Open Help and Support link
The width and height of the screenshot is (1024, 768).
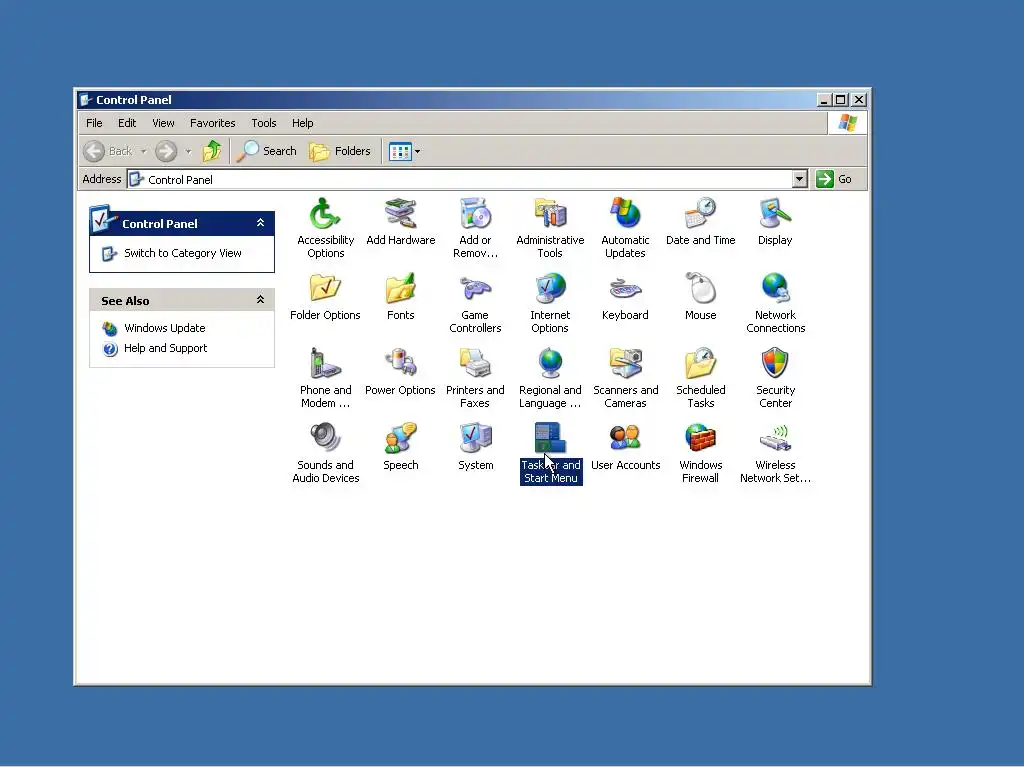(165, 348)
